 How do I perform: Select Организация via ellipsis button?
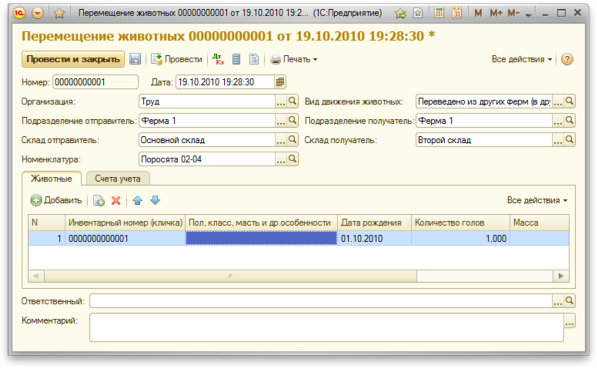281,102
